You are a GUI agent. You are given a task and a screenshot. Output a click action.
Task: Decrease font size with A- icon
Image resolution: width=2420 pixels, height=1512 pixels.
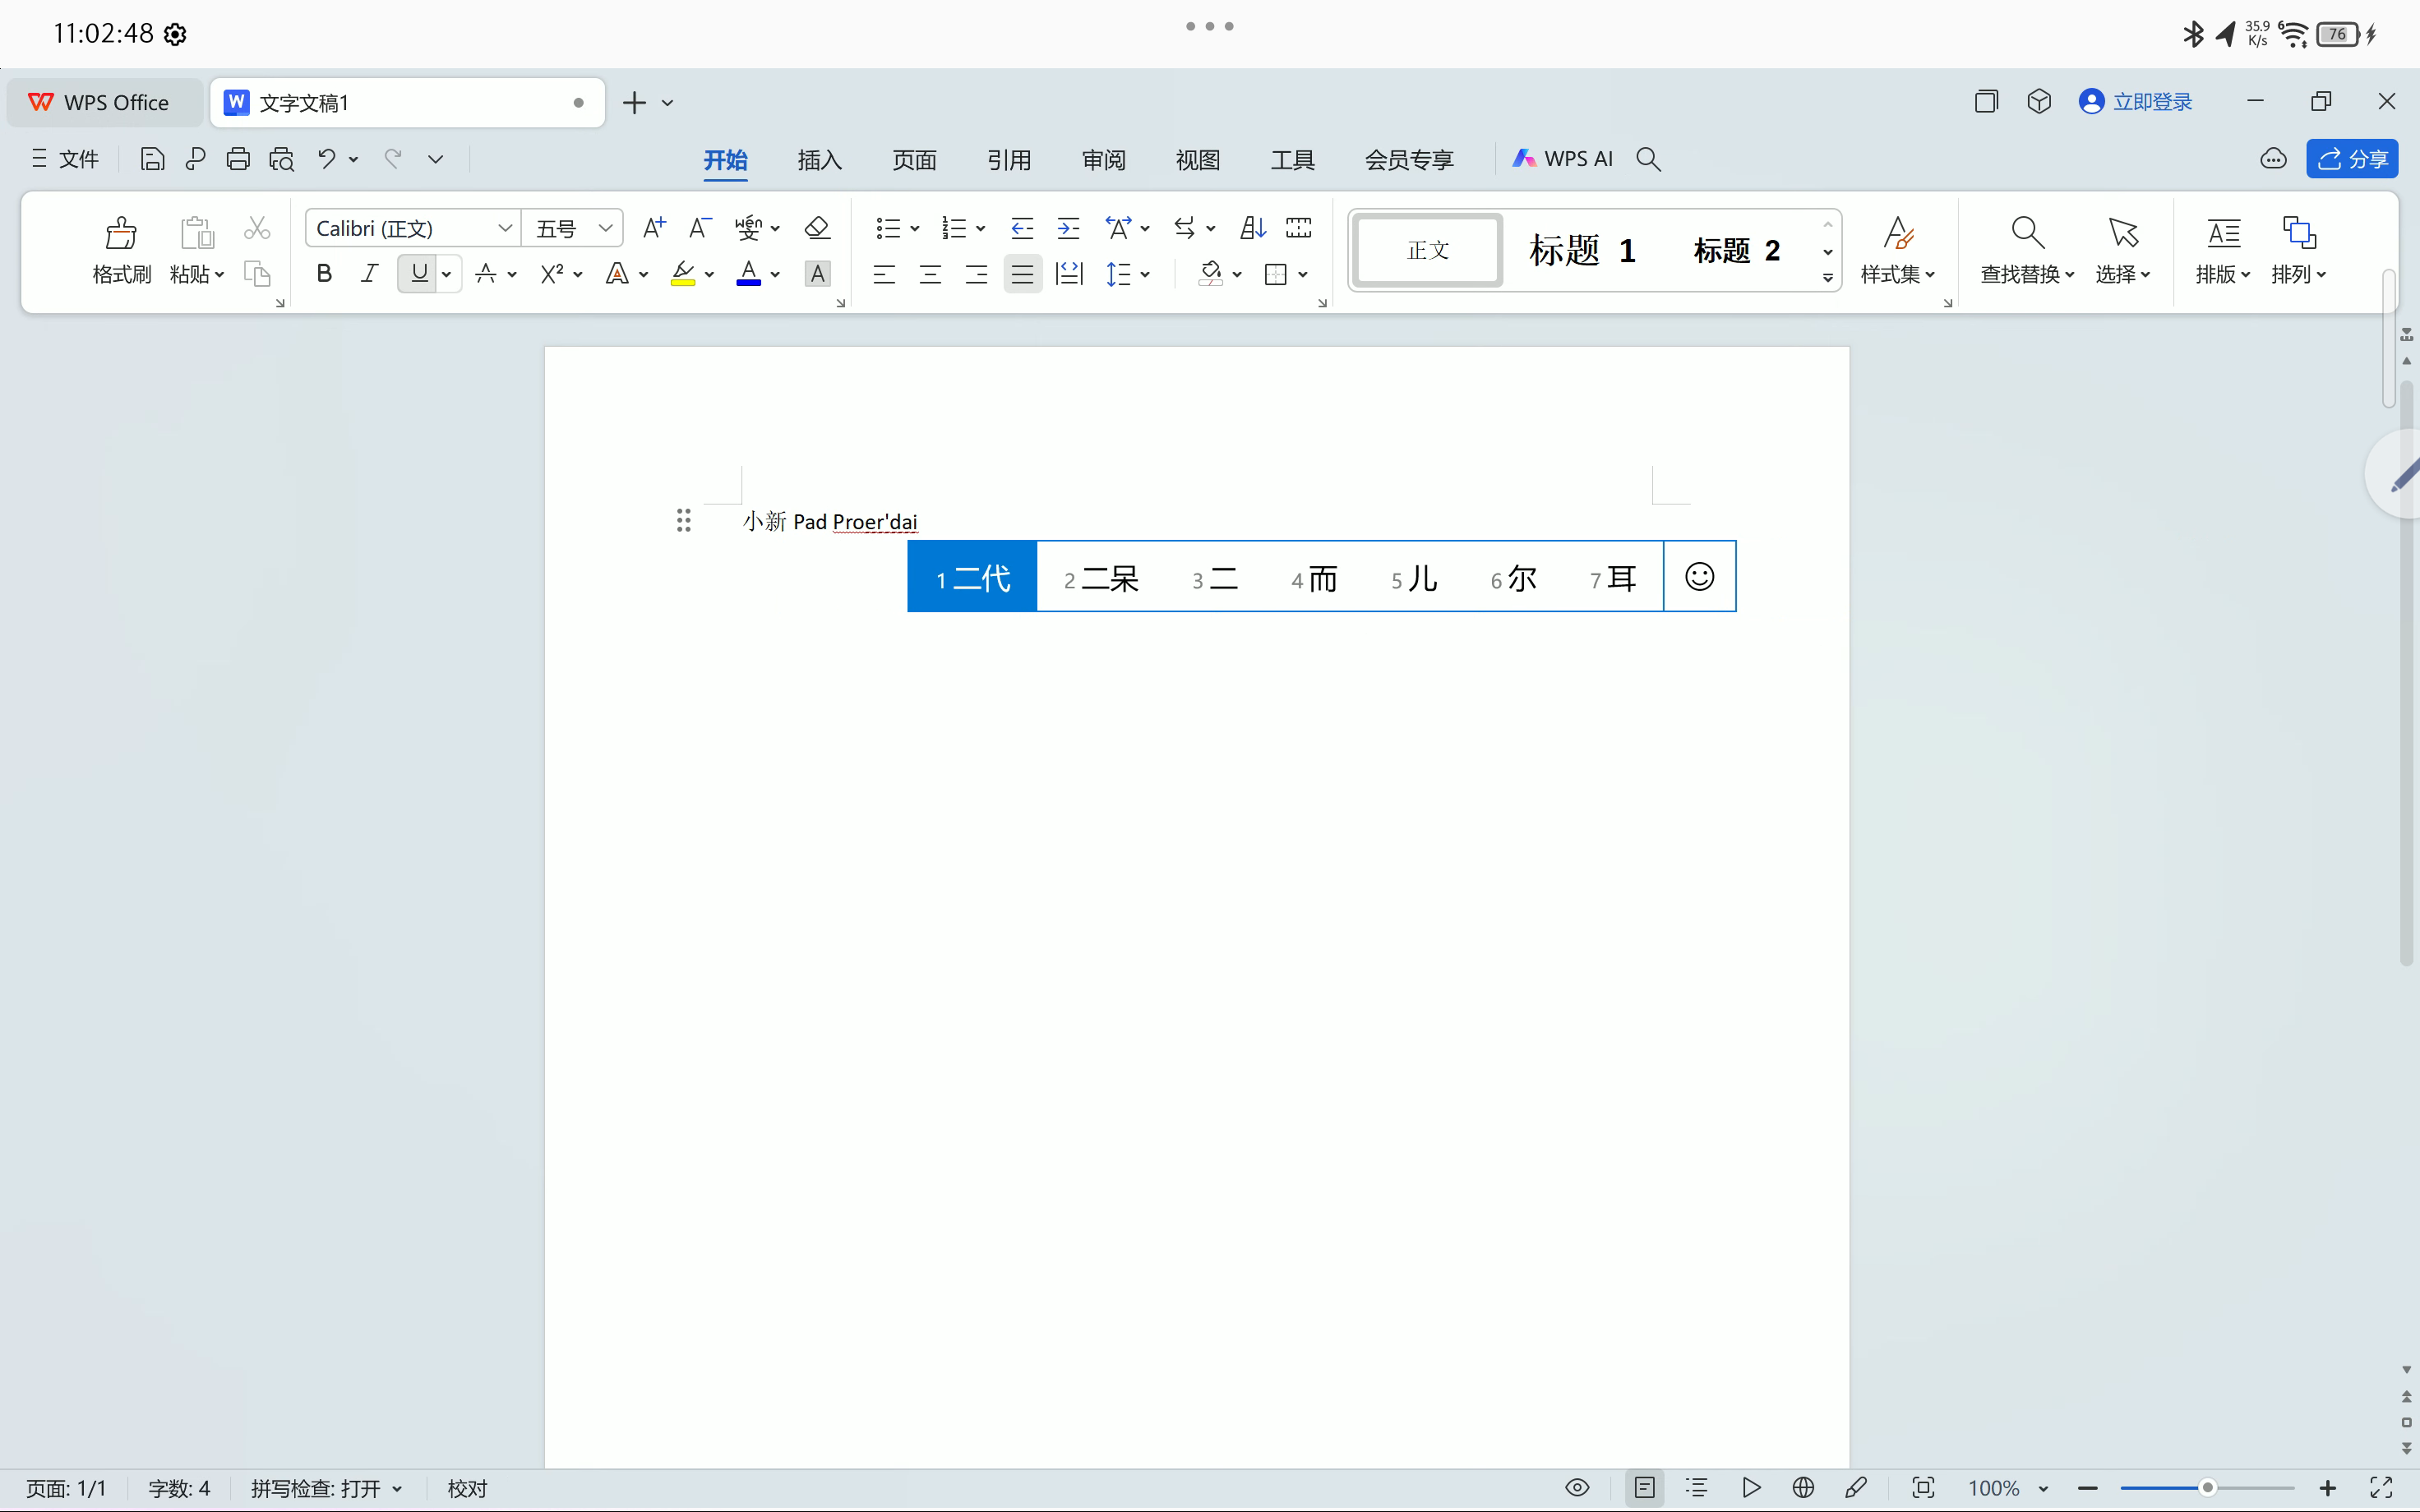click(x=700, y=228)
